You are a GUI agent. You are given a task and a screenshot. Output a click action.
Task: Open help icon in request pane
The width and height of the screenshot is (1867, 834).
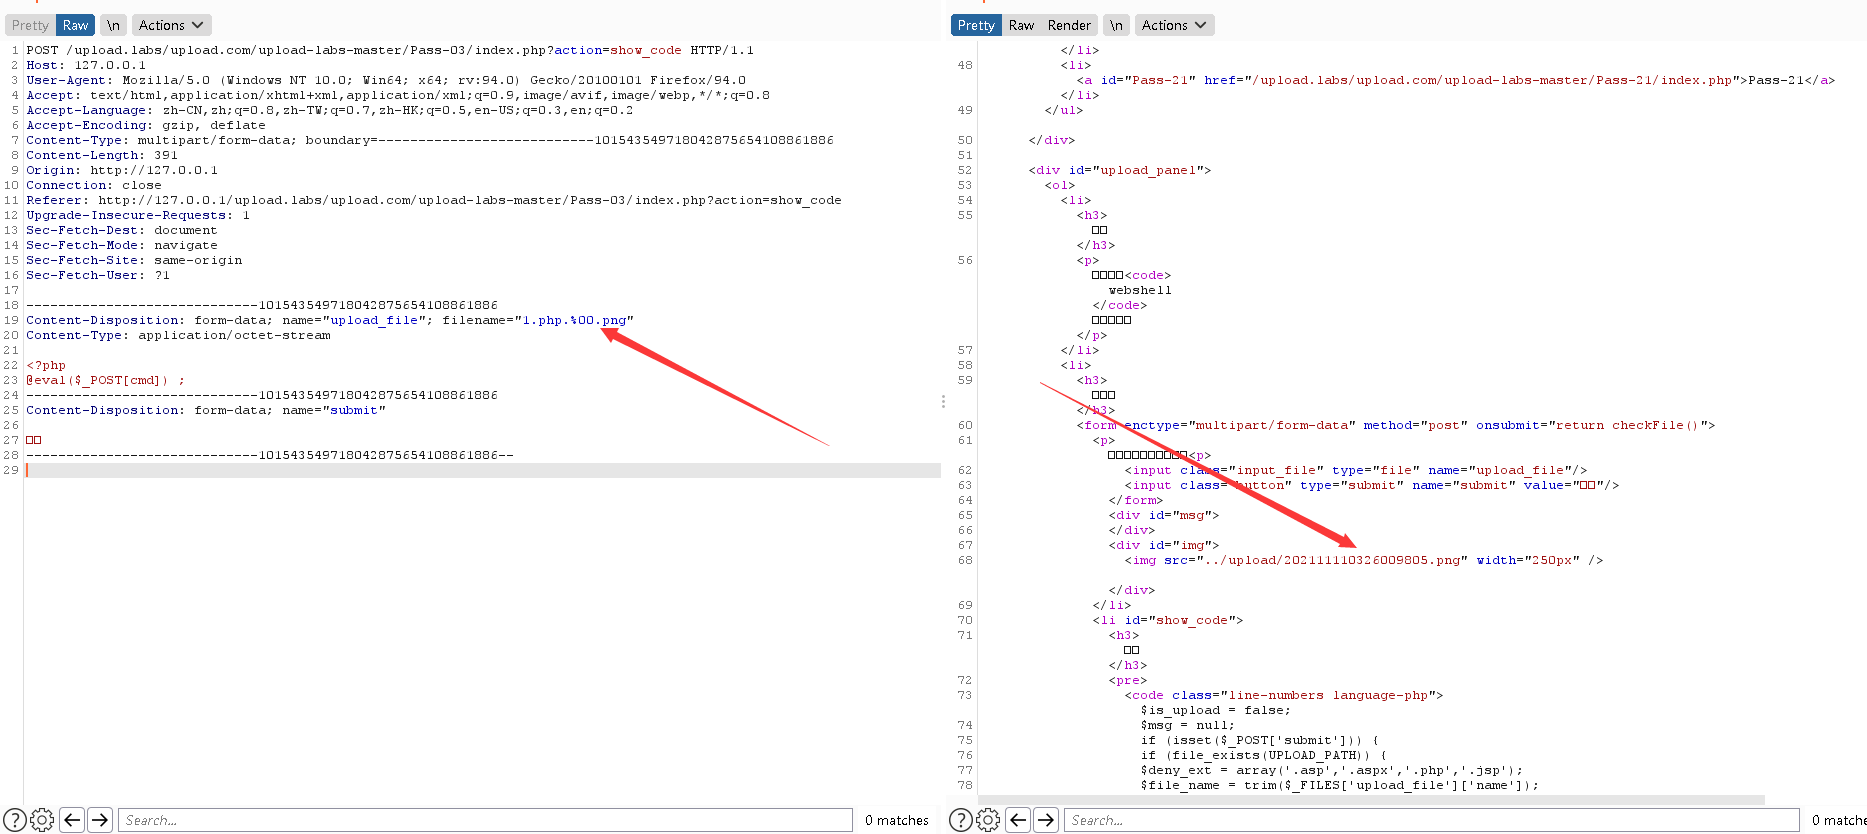coord(14,820)
